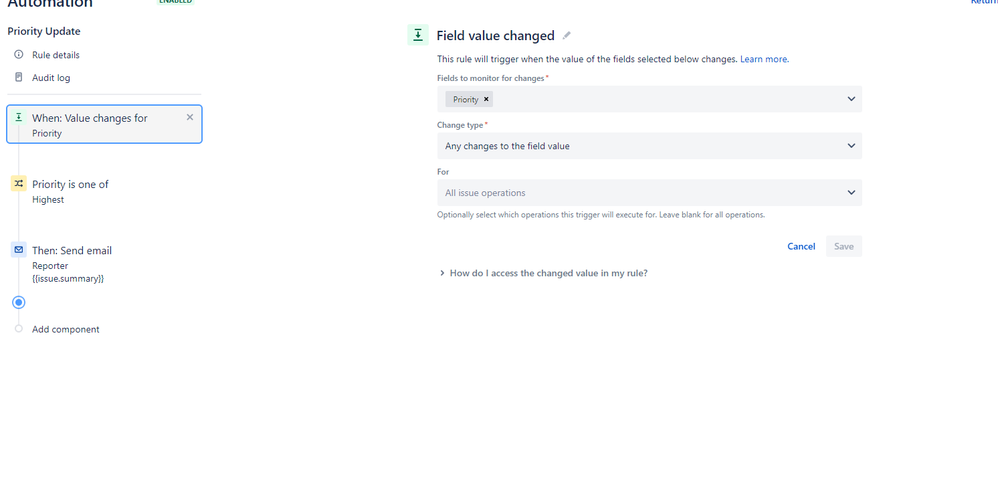Screen dimensions: 998x485
Task: Click the Cancel button
Action: coord(801,246)
